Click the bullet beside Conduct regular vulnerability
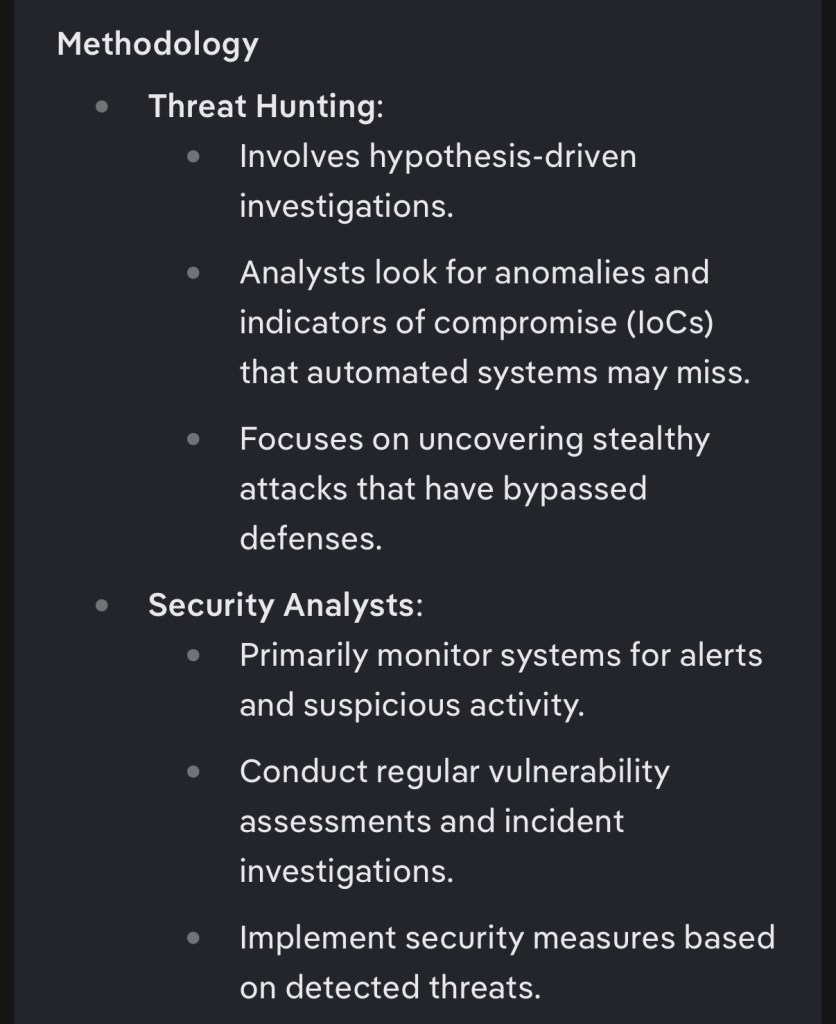Screen dimensions: 836x1024 pyautogui.click(x=193, y=771)
